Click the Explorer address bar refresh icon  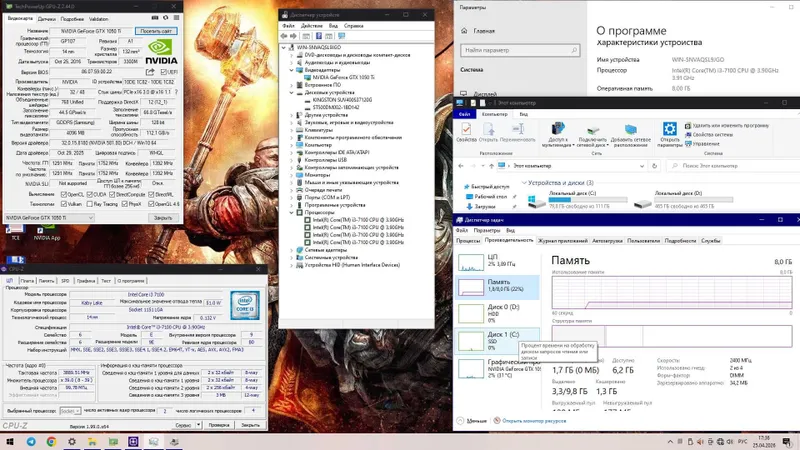(x=655, y=166)
